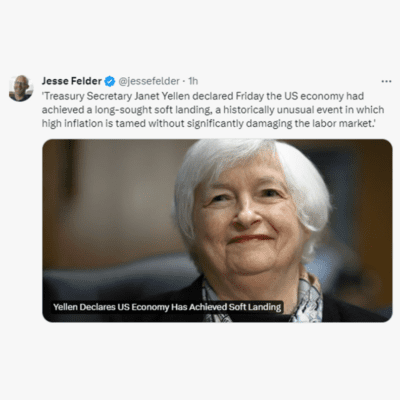The image size is (400, 400).
Task: Open the three-dot More menu on tweet
Action: click(386, 81)
